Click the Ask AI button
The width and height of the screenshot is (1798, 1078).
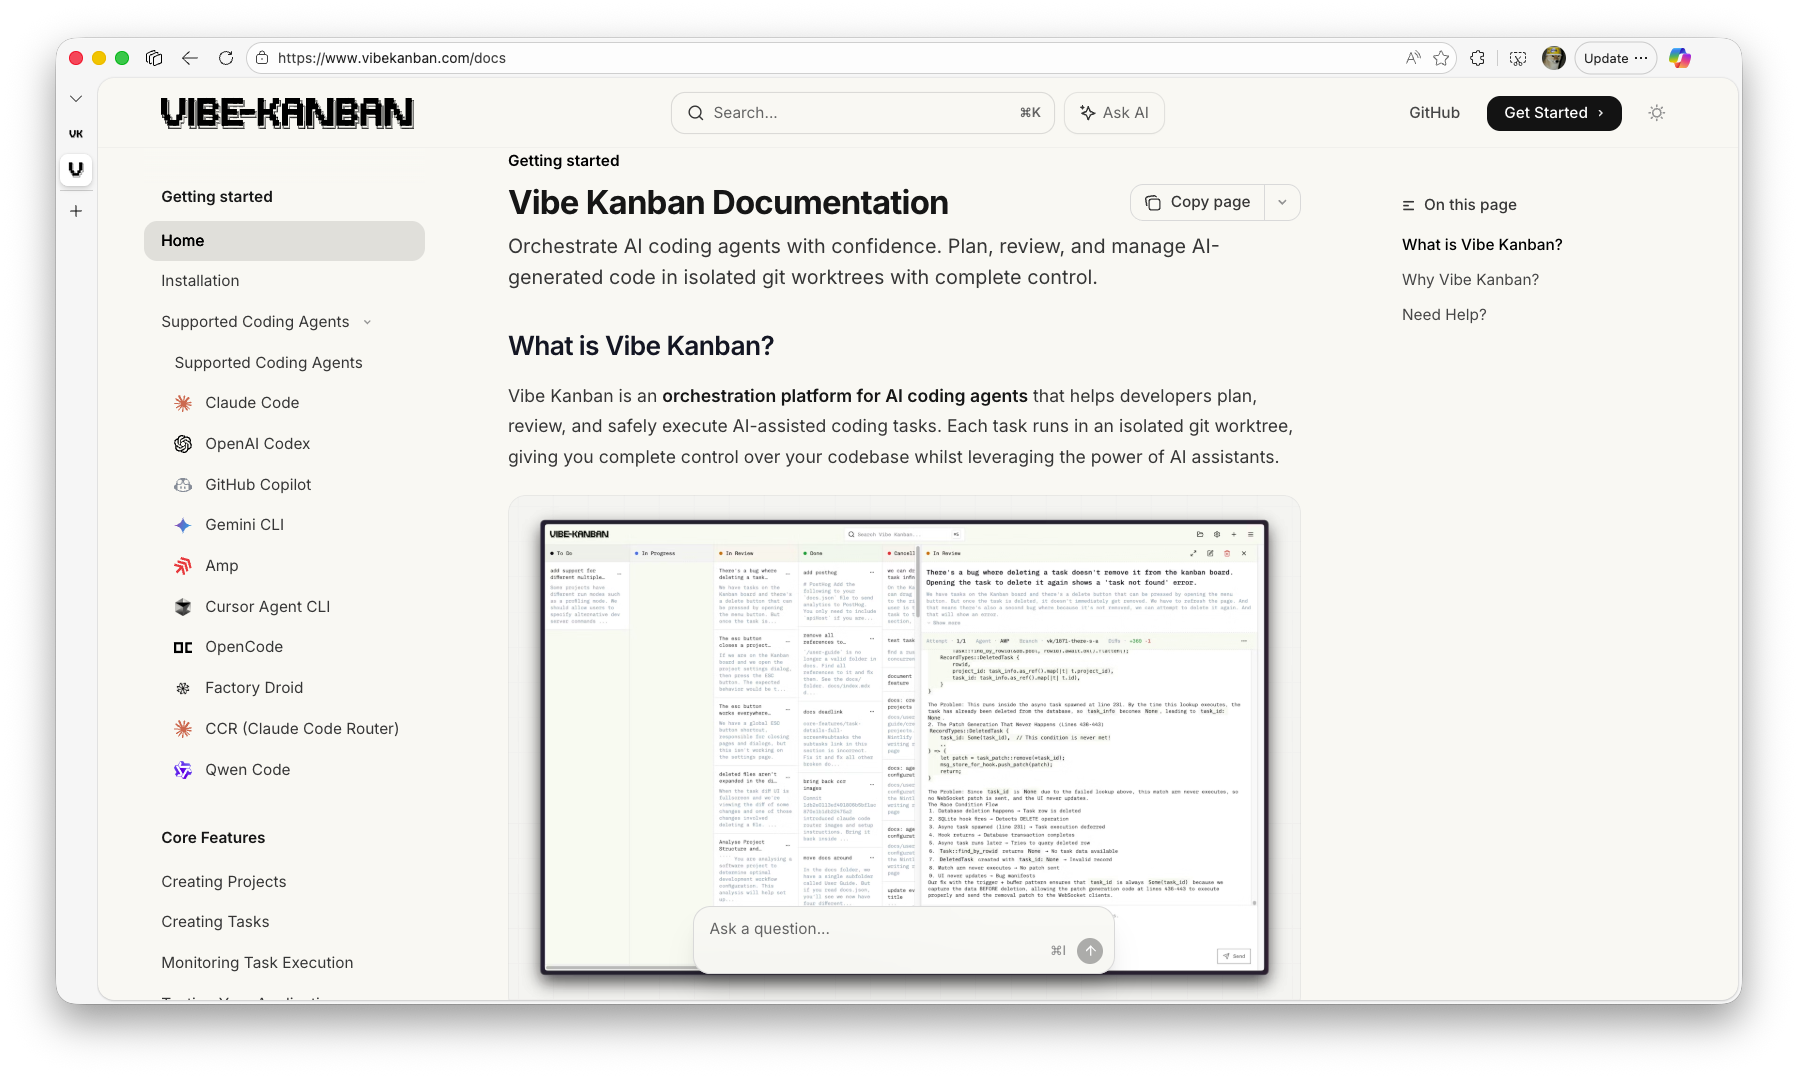(x=1114, y=113)
